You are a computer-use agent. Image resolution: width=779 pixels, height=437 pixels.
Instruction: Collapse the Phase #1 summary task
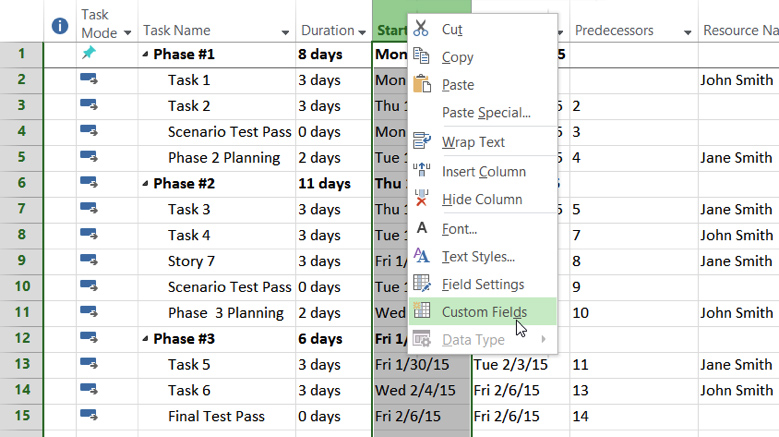pyautogui.click(x=145, y=55)
